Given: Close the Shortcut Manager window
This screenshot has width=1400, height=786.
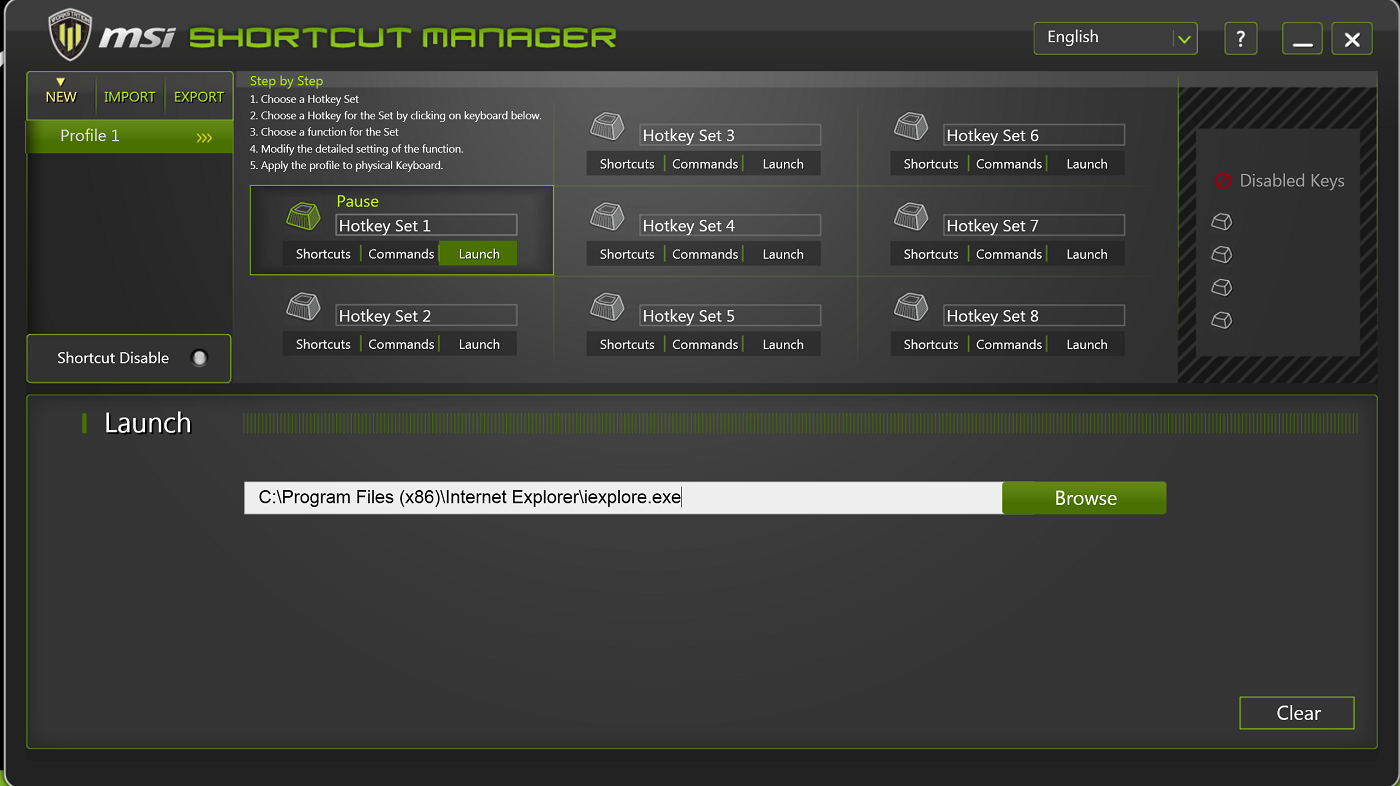Looking at the screenshot, I should point(1352,39).
